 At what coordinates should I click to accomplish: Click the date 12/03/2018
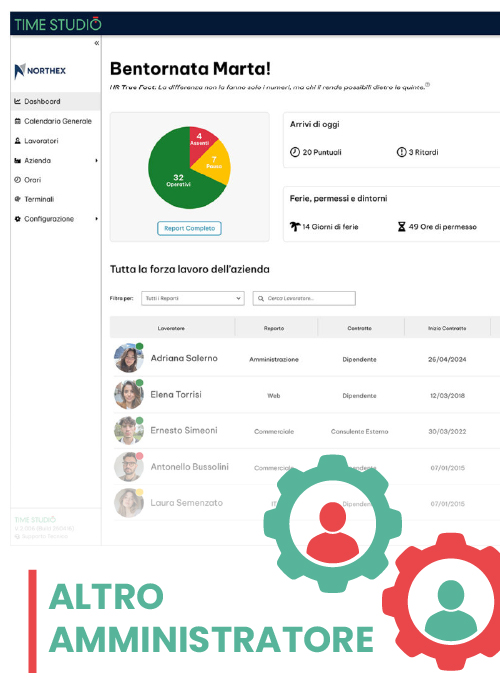pyautogui.click(x=447, y=396)
